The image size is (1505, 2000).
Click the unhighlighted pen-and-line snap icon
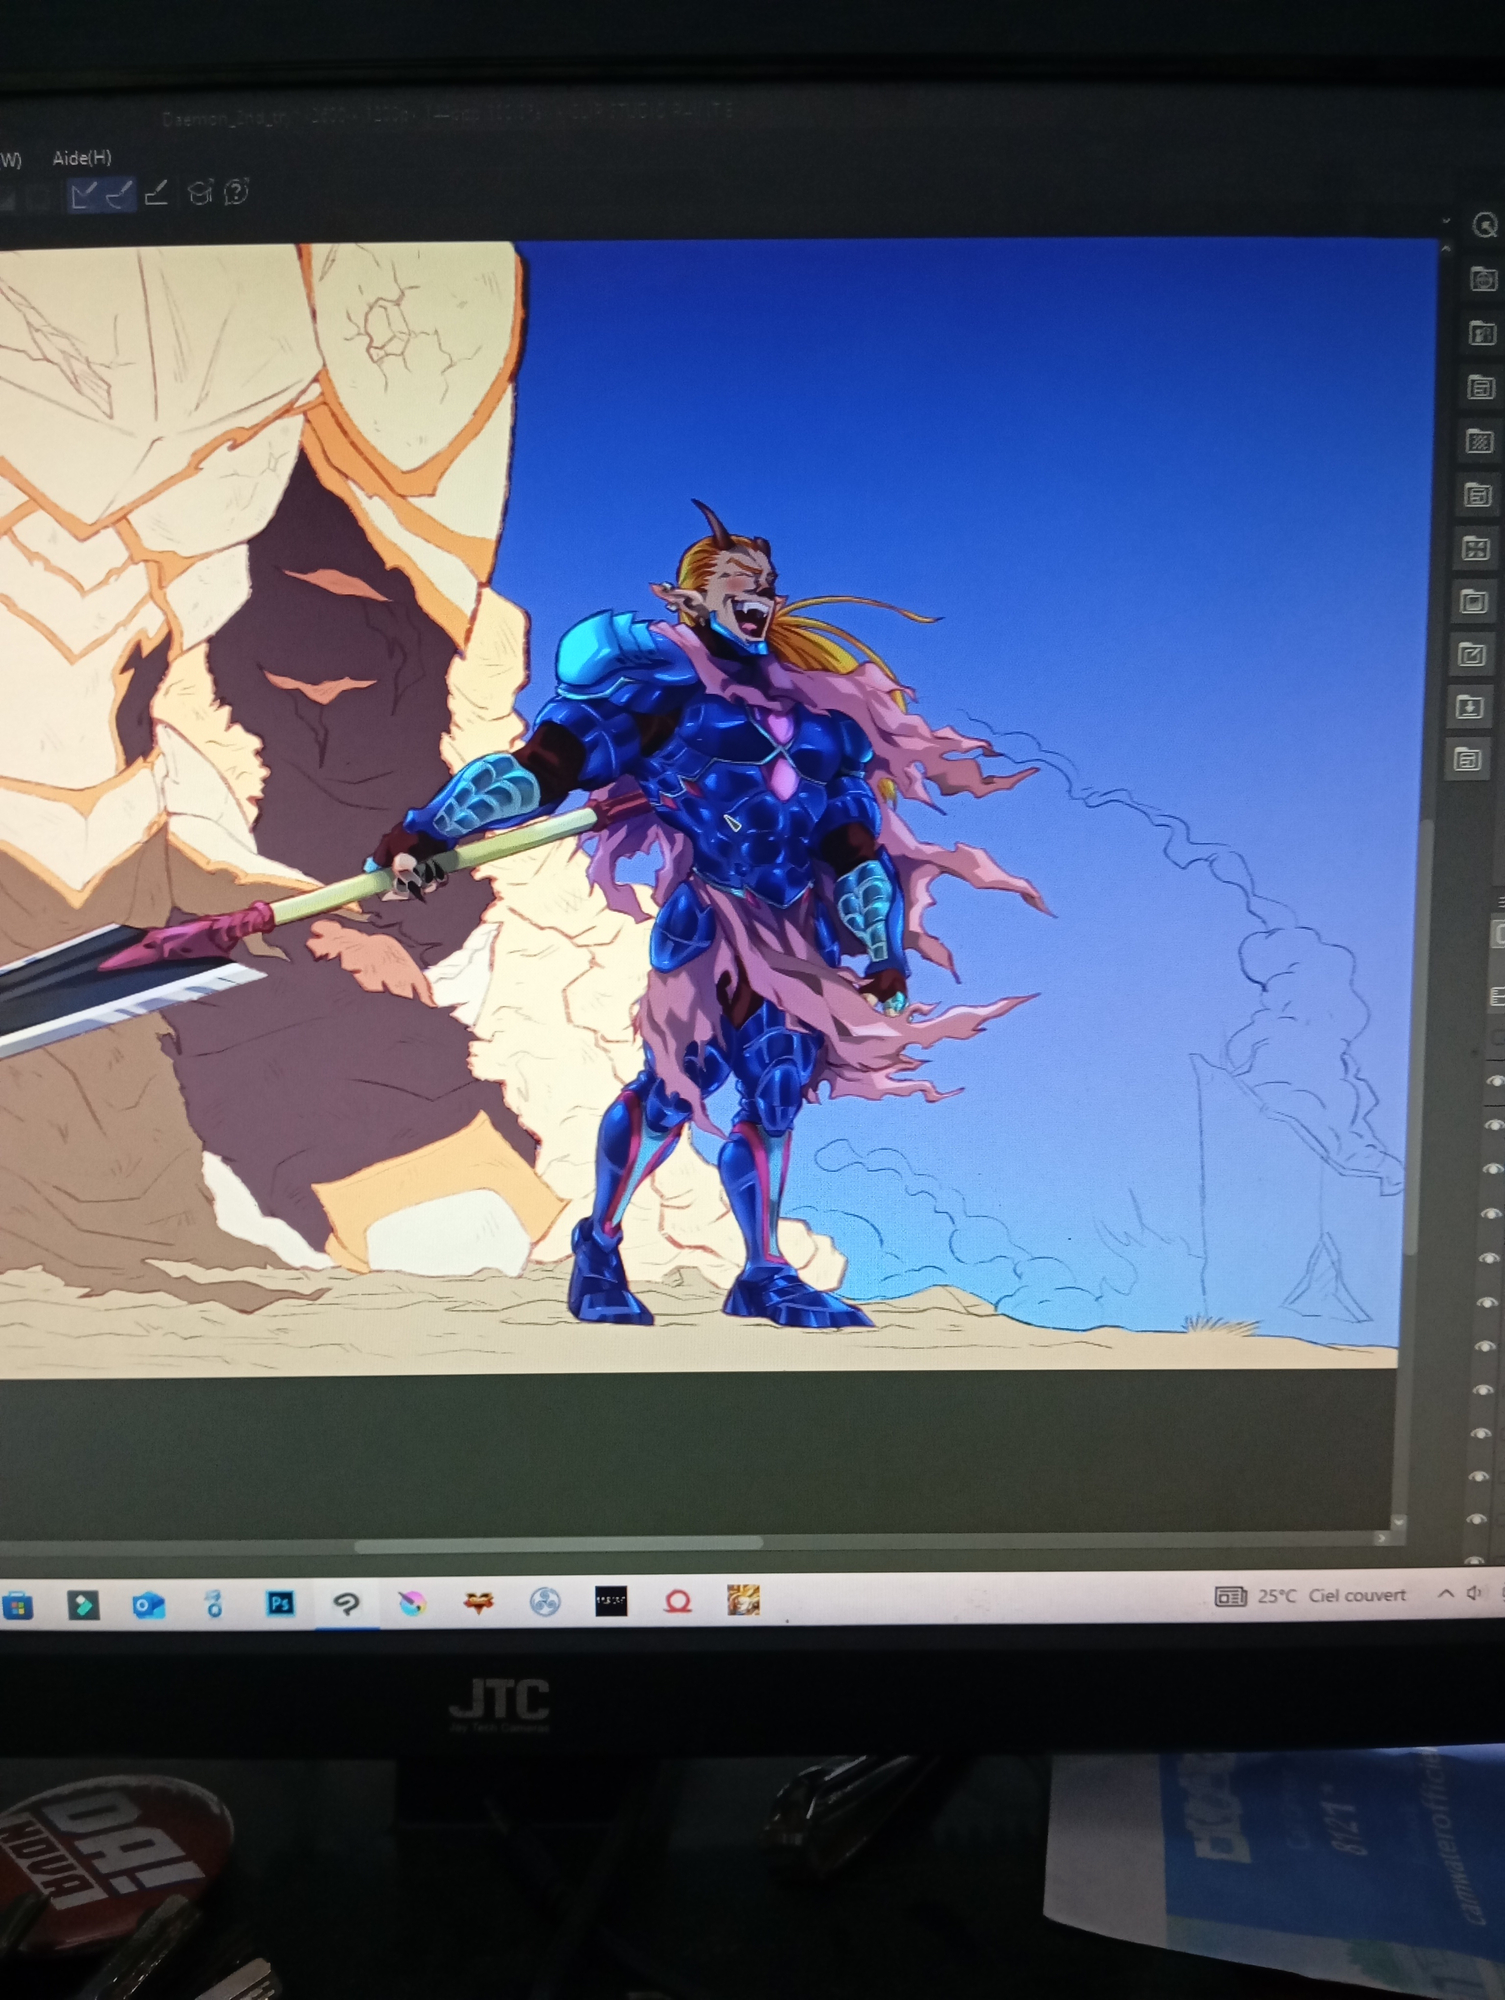point(156,193)
